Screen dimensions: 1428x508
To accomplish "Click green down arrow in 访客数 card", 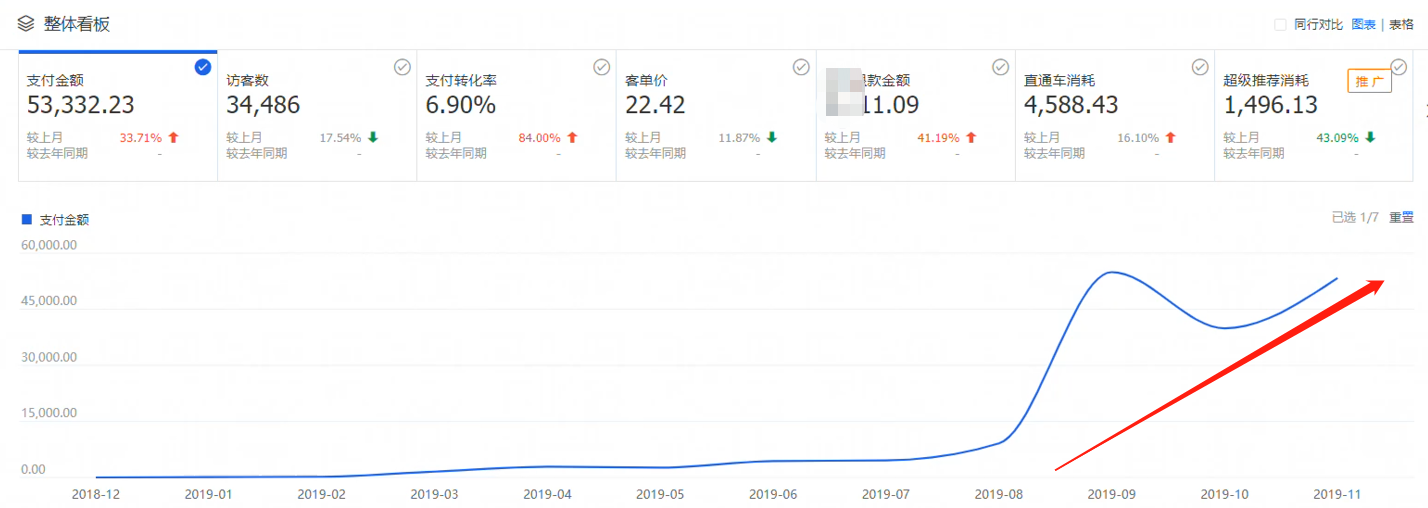I will coord(373,138).
